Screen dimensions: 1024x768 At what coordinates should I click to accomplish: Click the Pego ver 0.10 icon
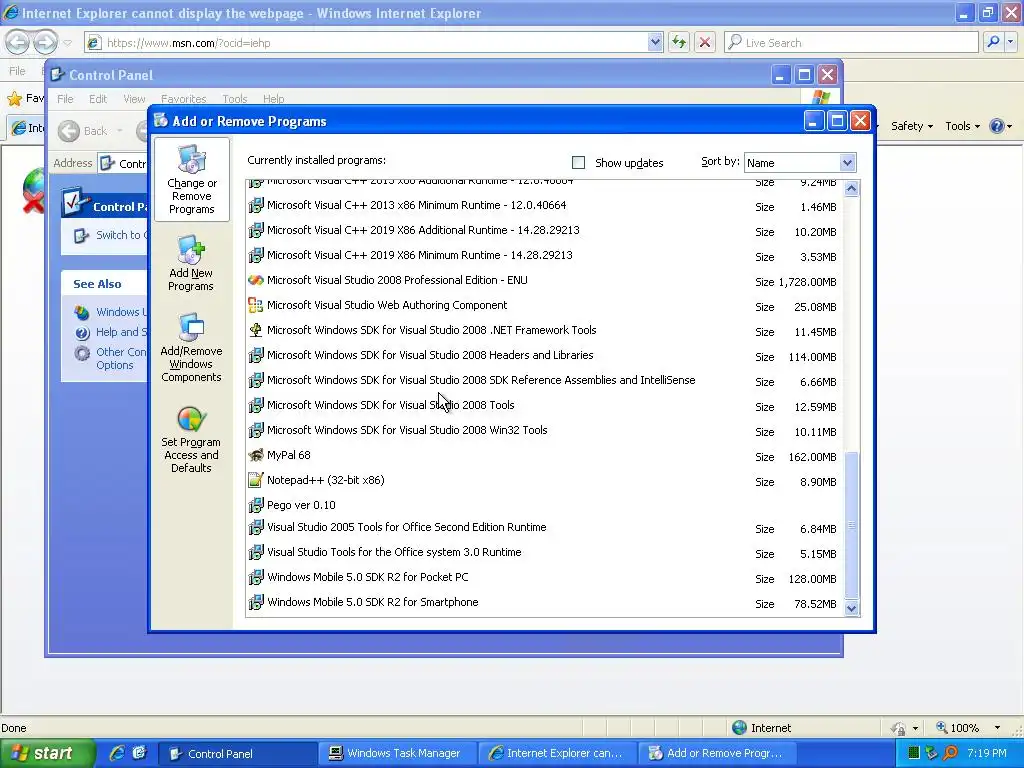(x=256, y=505)
